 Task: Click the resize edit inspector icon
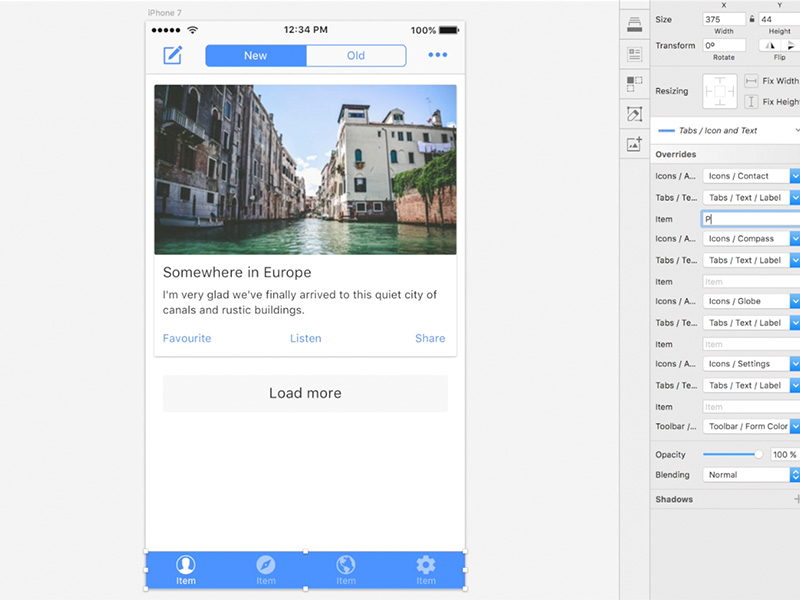[x=634, y=114]
